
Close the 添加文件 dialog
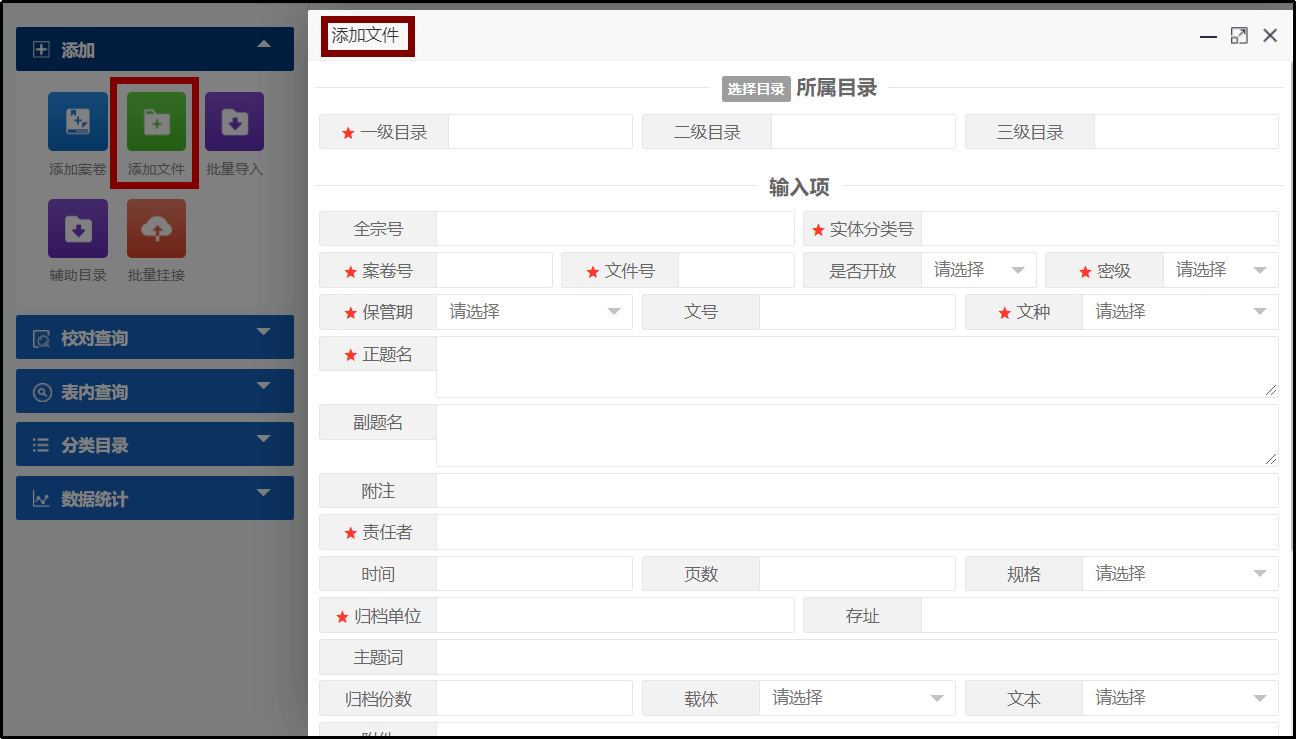[1270, 36]
